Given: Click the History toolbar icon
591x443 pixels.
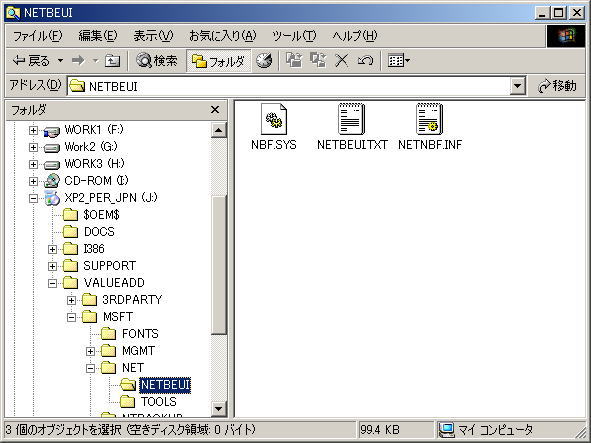Looking at the screenshot, I should 264,60.
